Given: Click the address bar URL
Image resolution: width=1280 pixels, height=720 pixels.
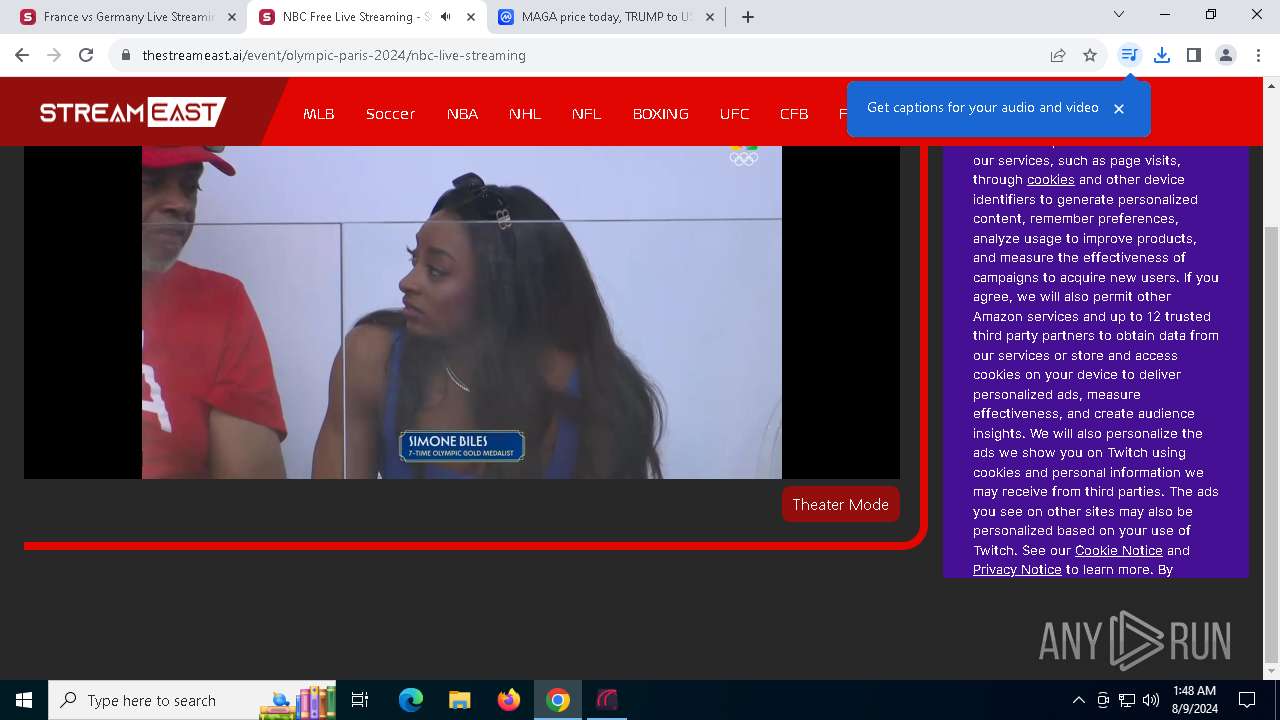Looking at the screenshot, I should point(334,55).
